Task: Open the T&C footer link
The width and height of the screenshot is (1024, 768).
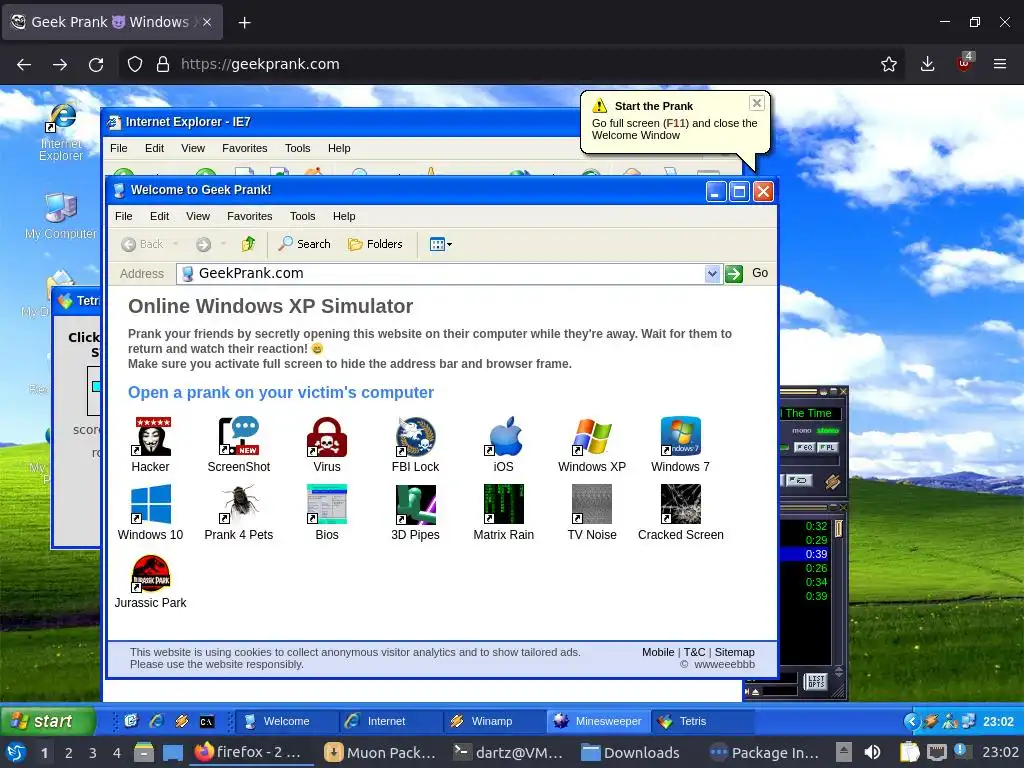Action: coord(694,652)
